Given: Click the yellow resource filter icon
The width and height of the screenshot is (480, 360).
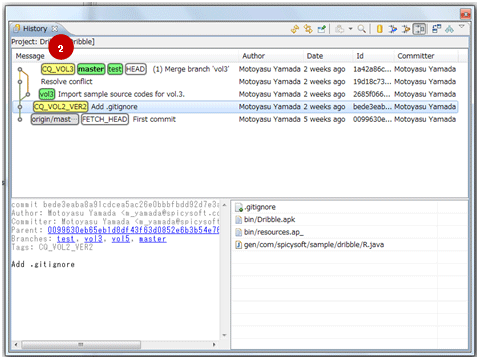Looking at the screenshot, I should (379, 29).
